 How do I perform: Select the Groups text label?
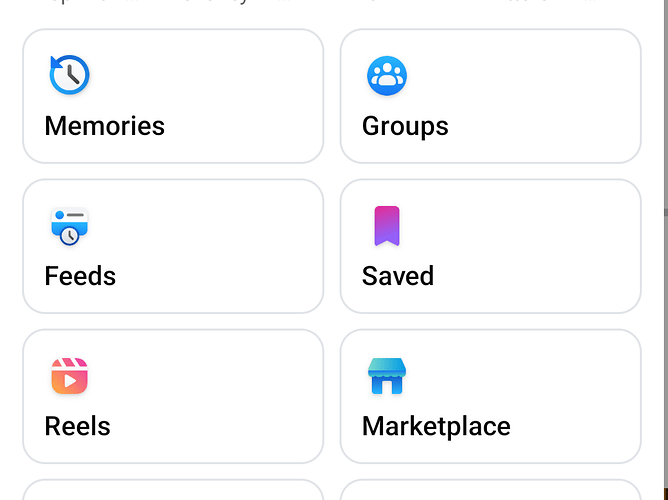coord(405,126)
